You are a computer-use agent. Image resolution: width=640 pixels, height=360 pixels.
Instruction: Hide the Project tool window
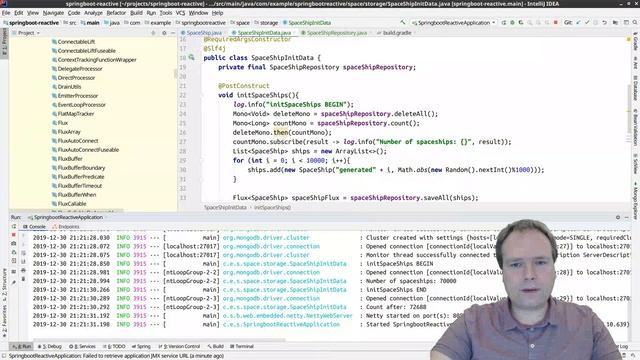pos(172,33)
